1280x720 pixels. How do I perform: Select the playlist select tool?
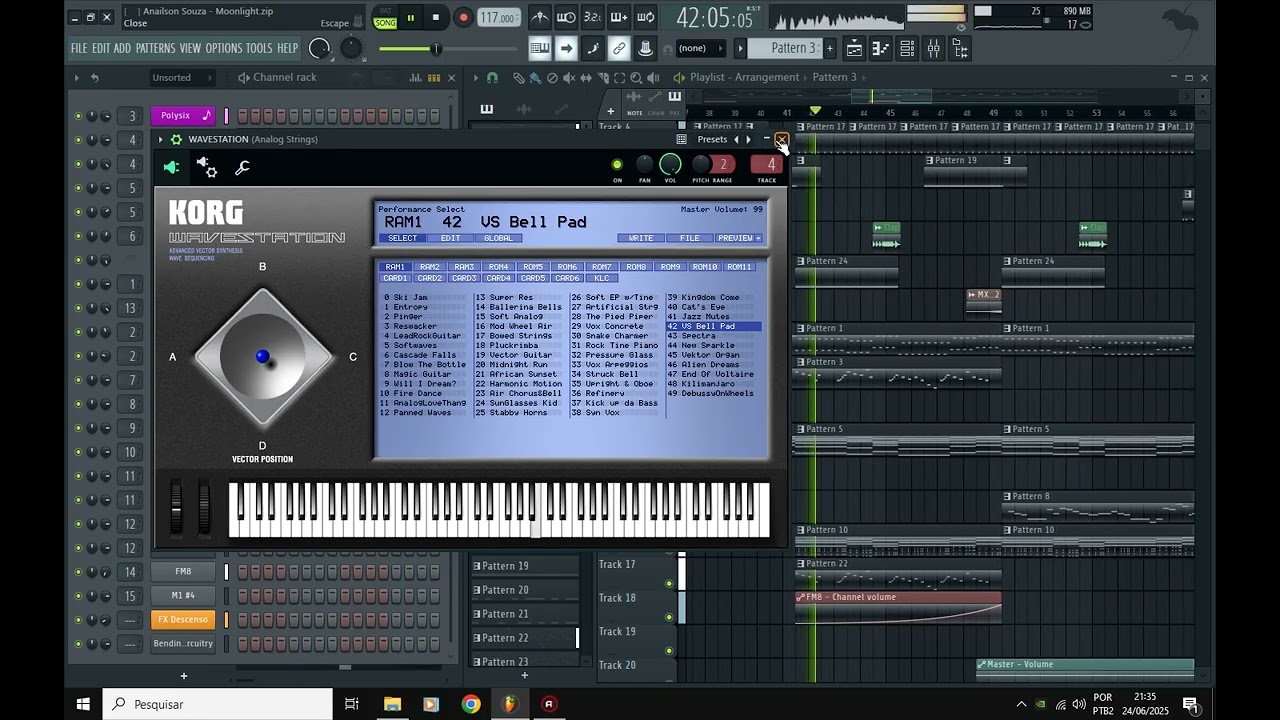620,77
